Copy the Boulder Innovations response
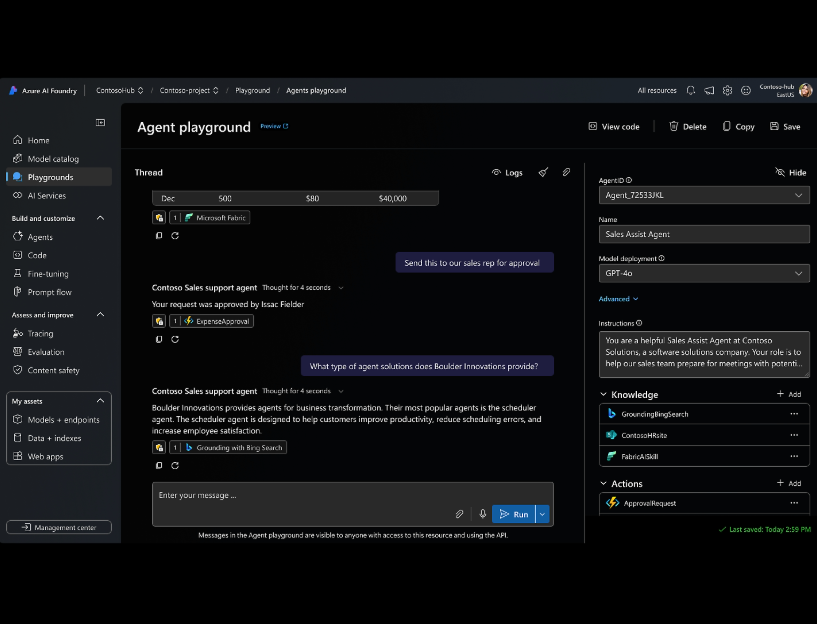Viewport: 817px width, 624px height. coord(159,466)
